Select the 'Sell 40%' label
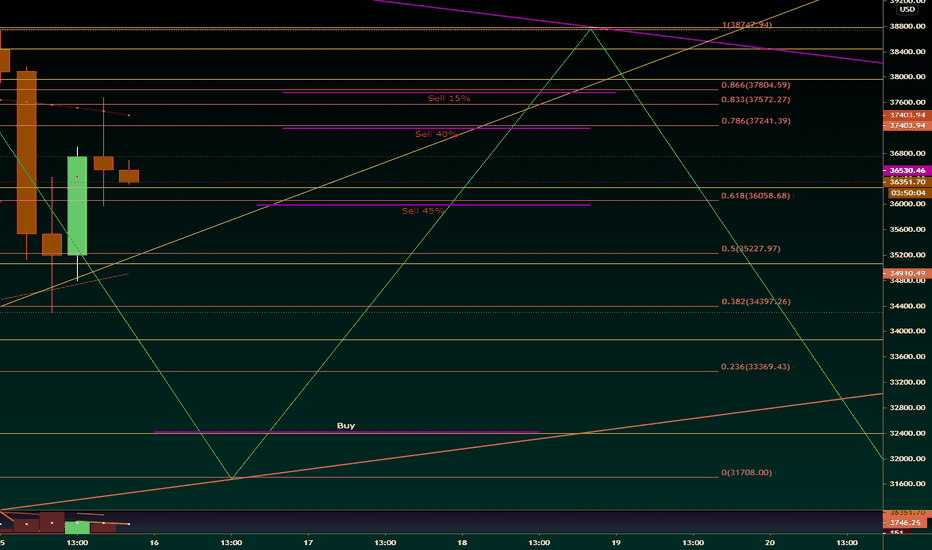 [436, 134]
